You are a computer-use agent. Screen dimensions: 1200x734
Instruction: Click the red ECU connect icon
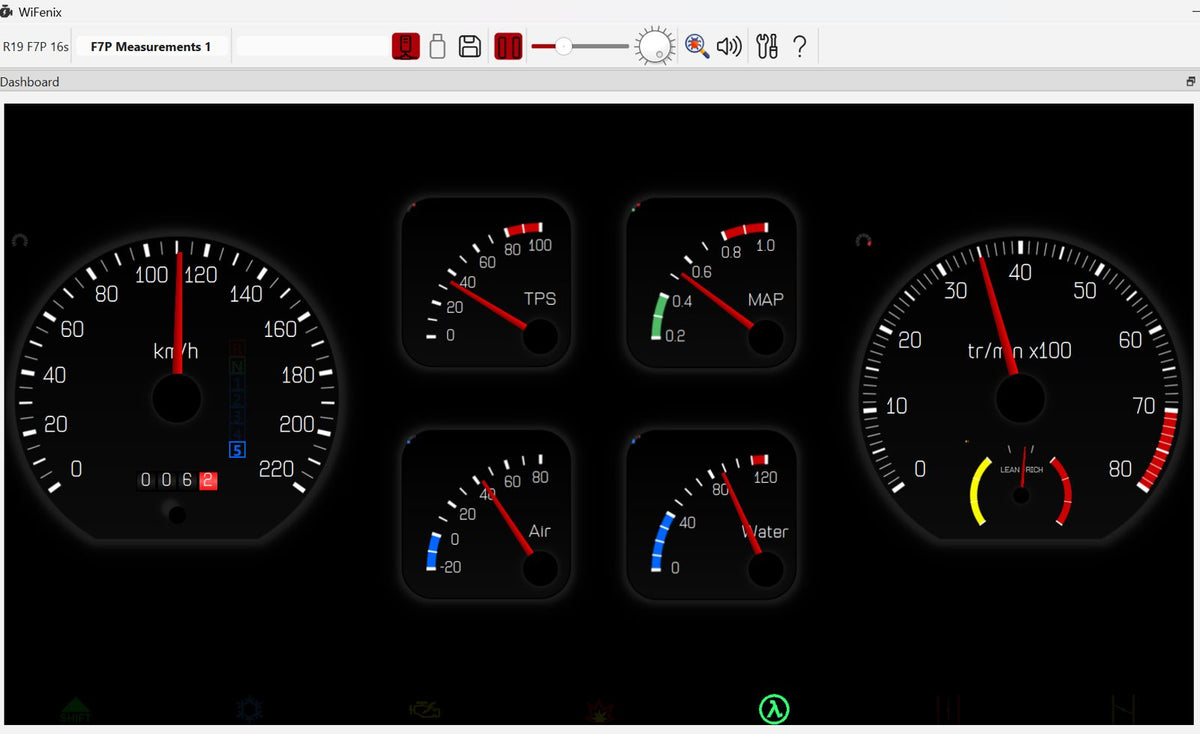405,46
